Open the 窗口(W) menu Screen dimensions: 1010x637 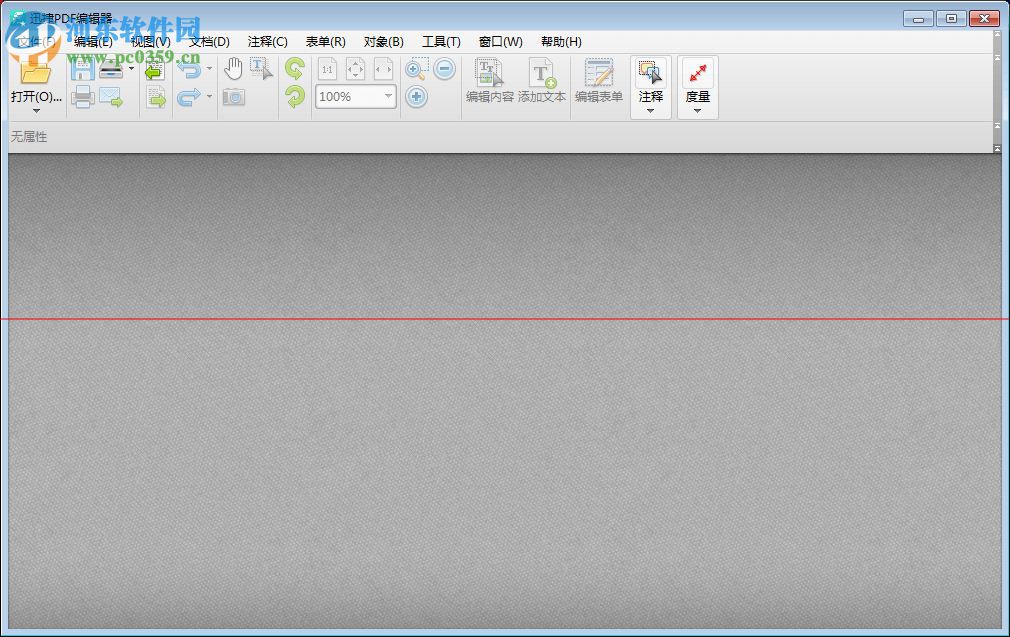coord(500,42)
